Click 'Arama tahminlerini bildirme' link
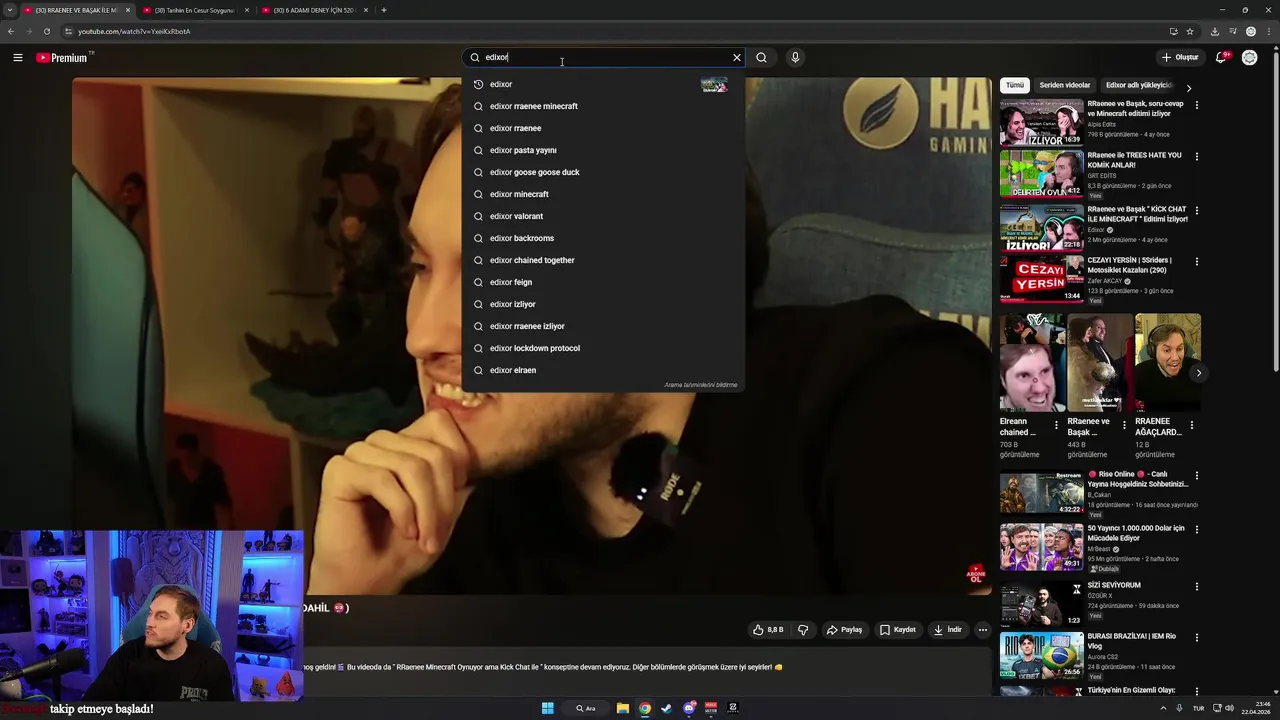 pos(700,385)
